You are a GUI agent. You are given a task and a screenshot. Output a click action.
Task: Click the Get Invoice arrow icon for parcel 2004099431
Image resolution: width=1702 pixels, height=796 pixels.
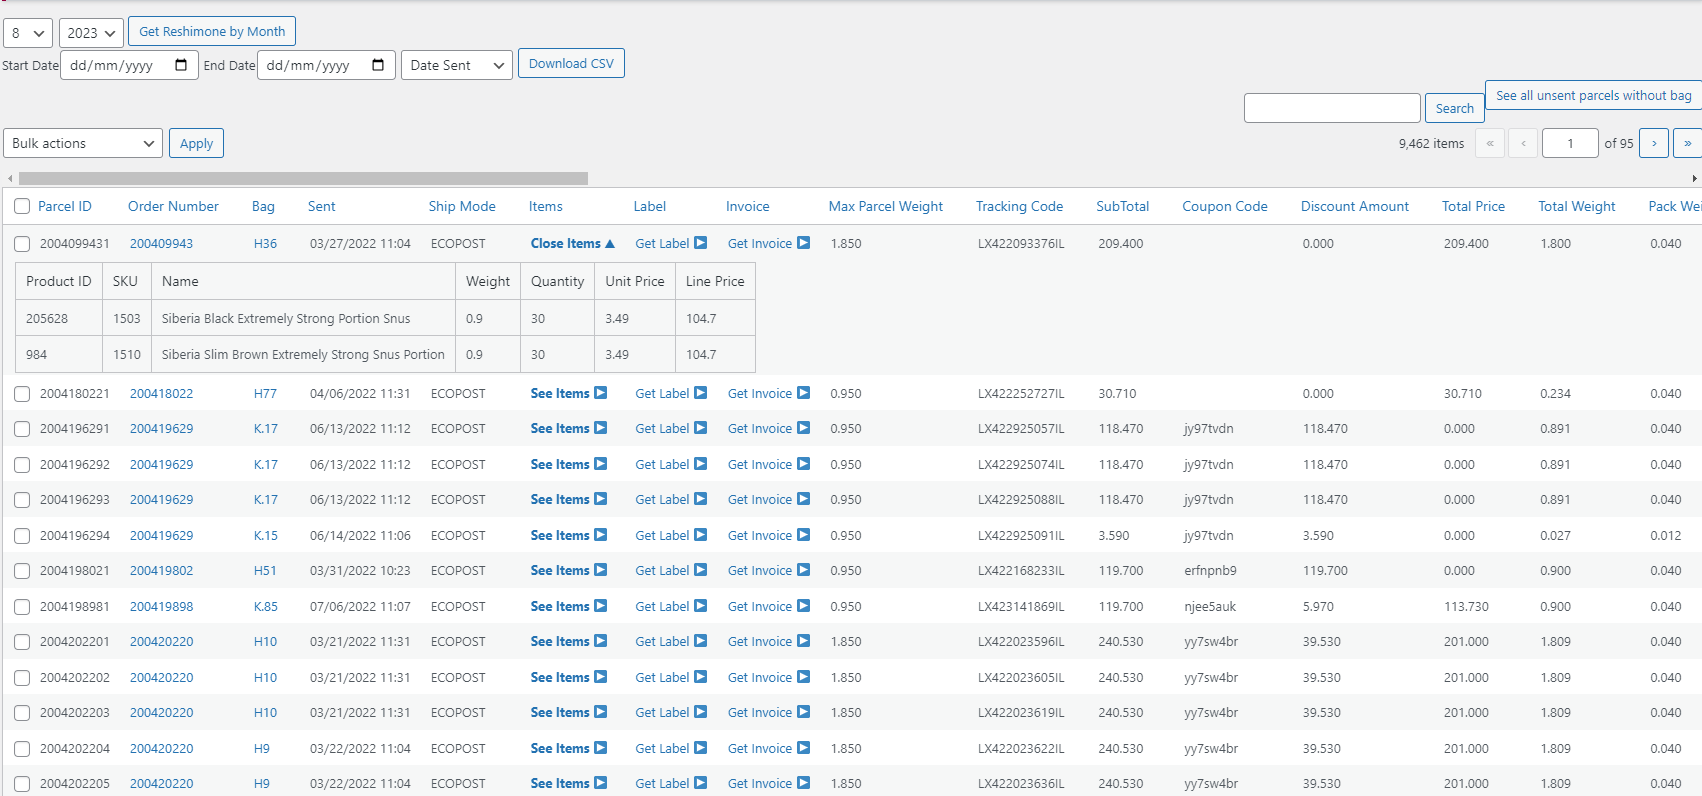804,243
